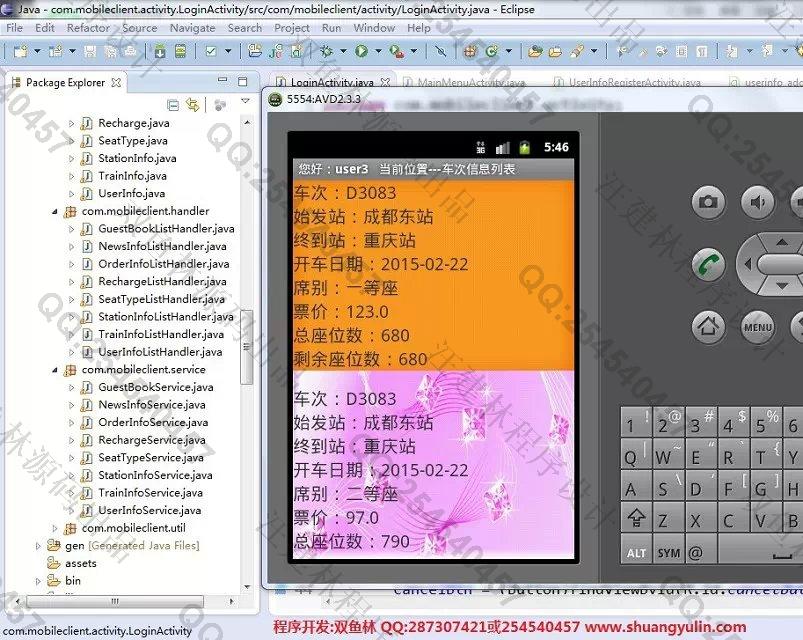Click the Debug bug icon
Screen dimensions: 803x640
pyautogui.click(x=326, y=51)
